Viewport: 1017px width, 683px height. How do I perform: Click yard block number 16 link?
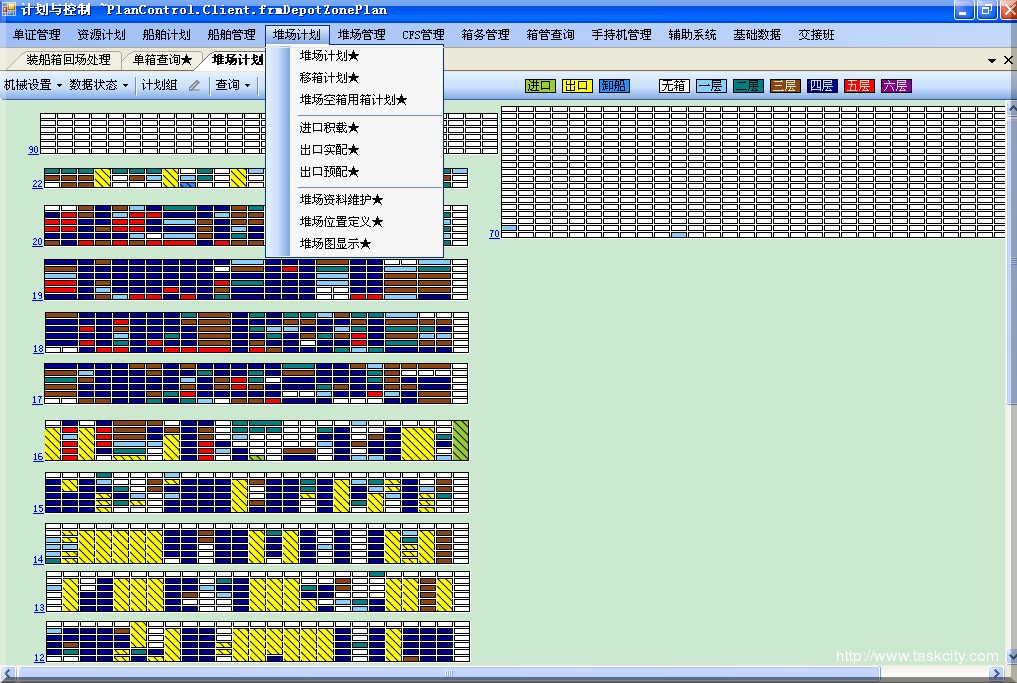point(38,457)
